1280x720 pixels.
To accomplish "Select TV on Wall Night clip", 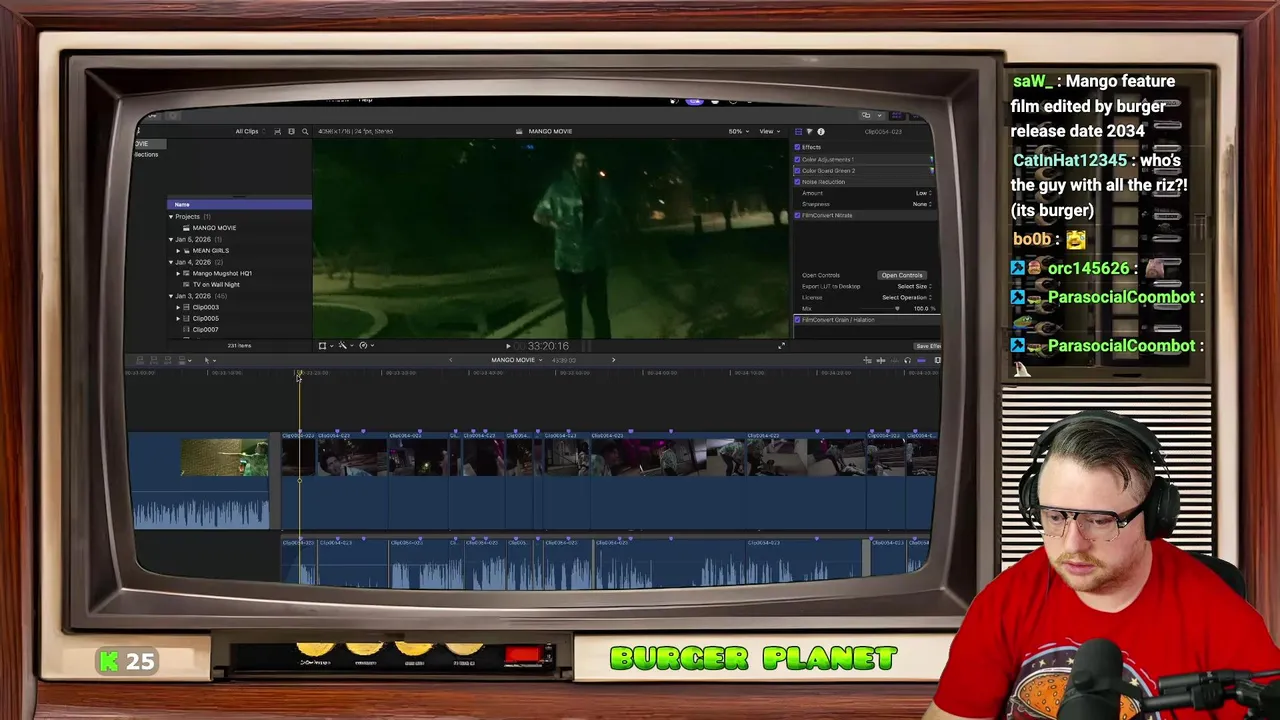I will pyautogui.click(x=216, y=285).
